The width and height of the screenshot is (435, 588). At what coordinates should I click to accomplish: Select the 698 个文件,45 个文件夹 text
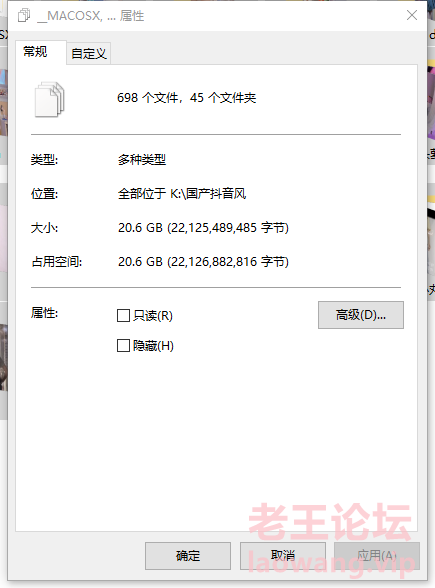pos(186,98)
